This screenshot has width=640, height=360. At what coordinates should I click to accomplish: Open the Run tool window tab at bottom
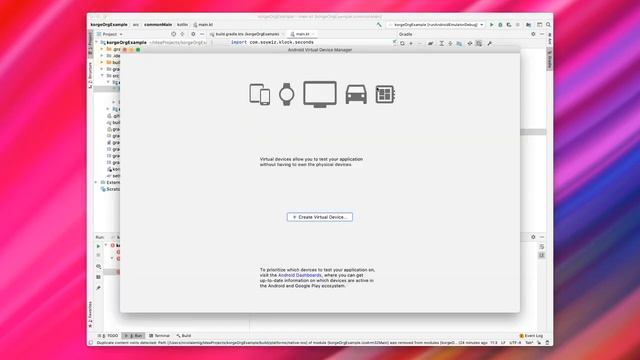[134, 336]
